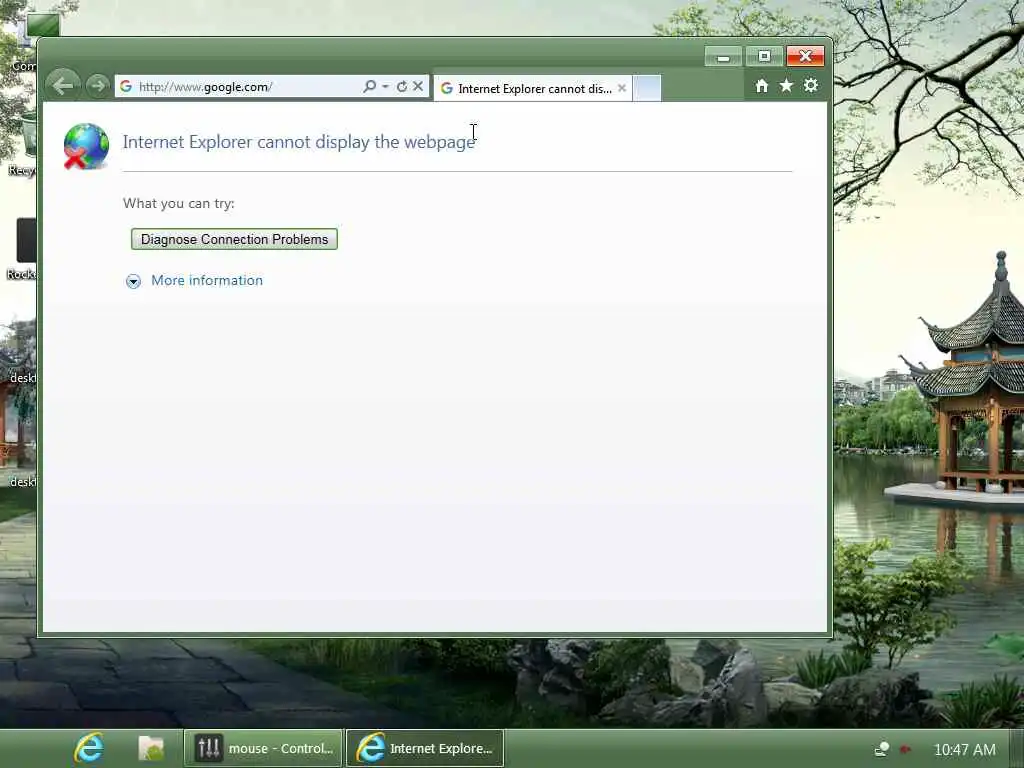Click the globe error icon on page

(86, 146)
